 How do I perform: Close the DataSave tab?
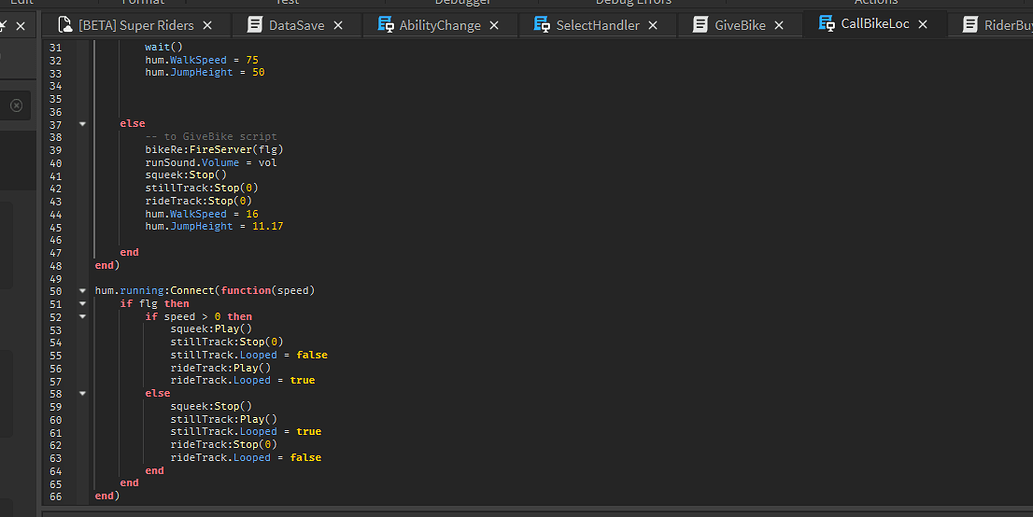point(338,25)
